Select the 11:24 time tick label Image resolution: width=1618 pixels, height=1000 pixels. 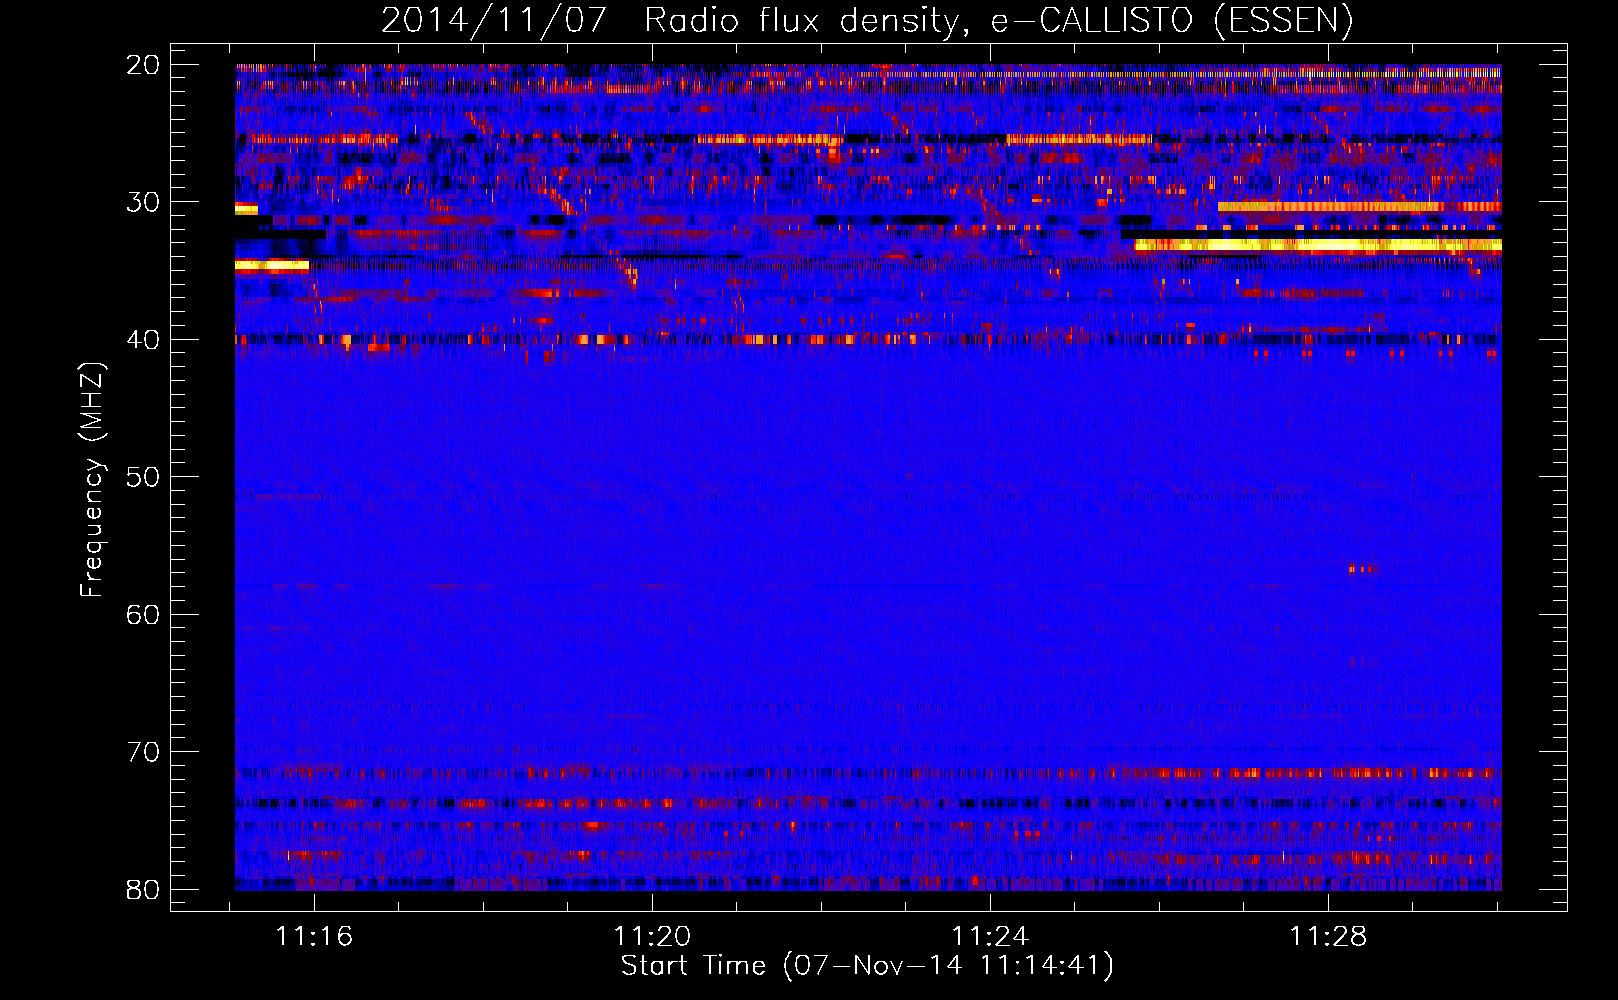point(990,937)
